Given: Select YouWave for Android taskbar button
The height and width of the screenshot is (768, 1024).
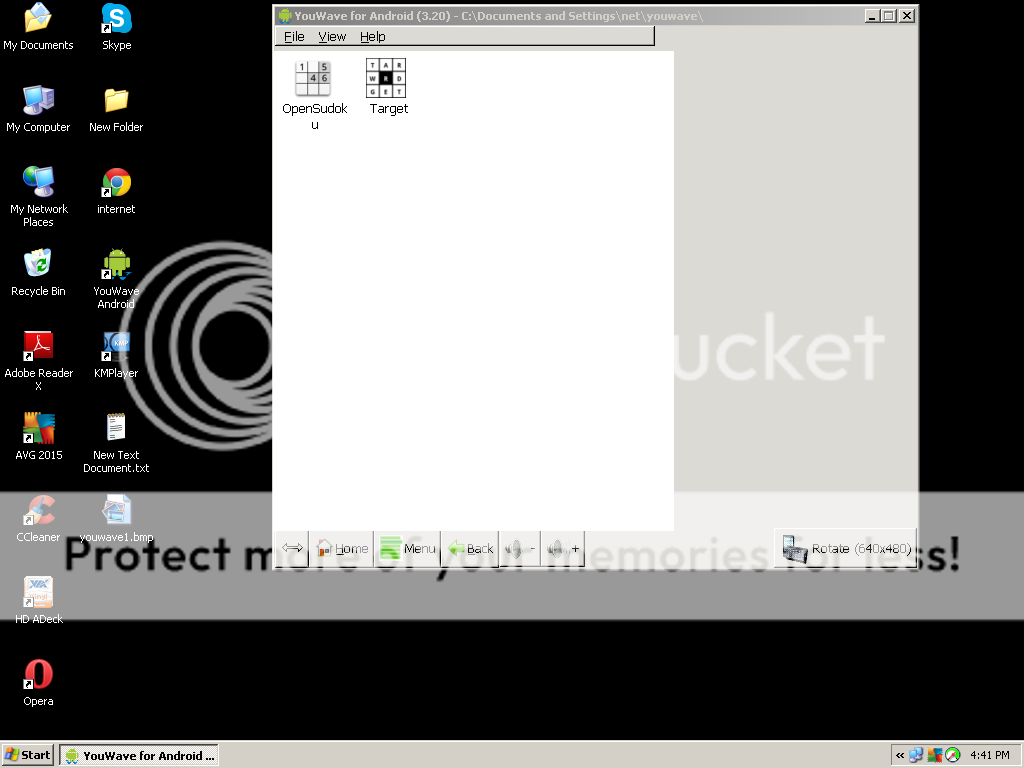Looking at the screenshot, I should pos(139,755).
